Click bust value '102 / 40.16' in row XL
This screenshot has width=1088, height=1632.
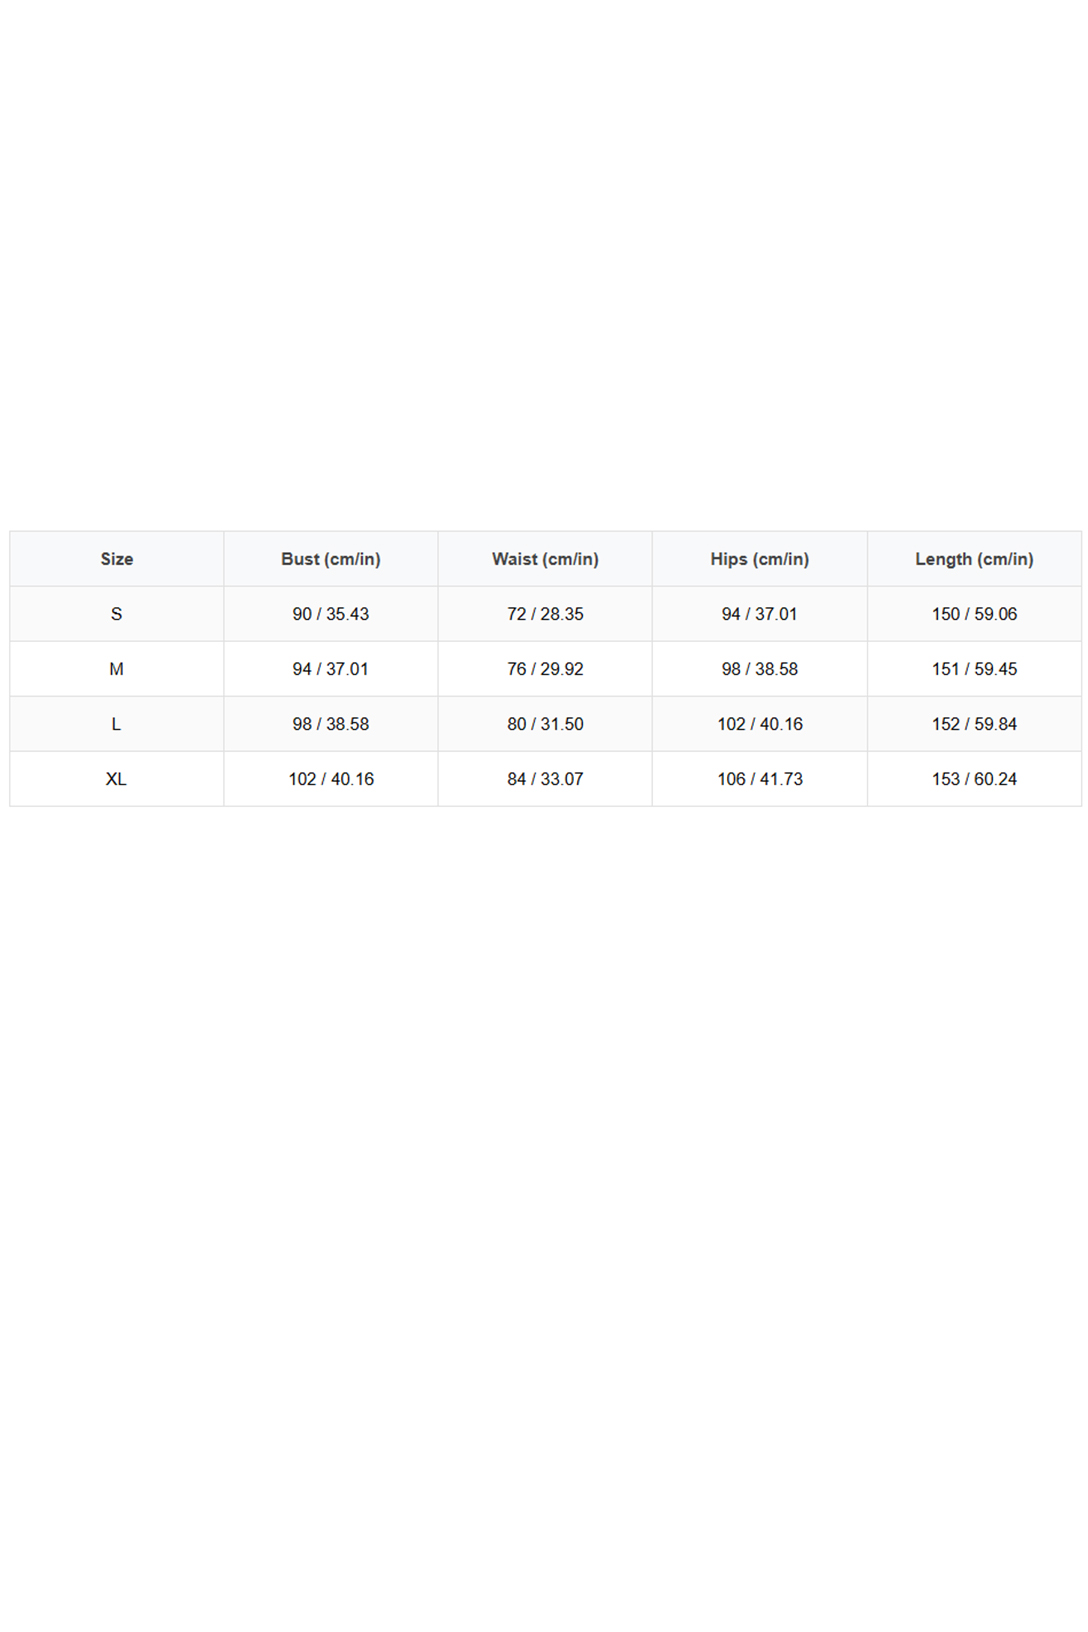tap(331, 779)
